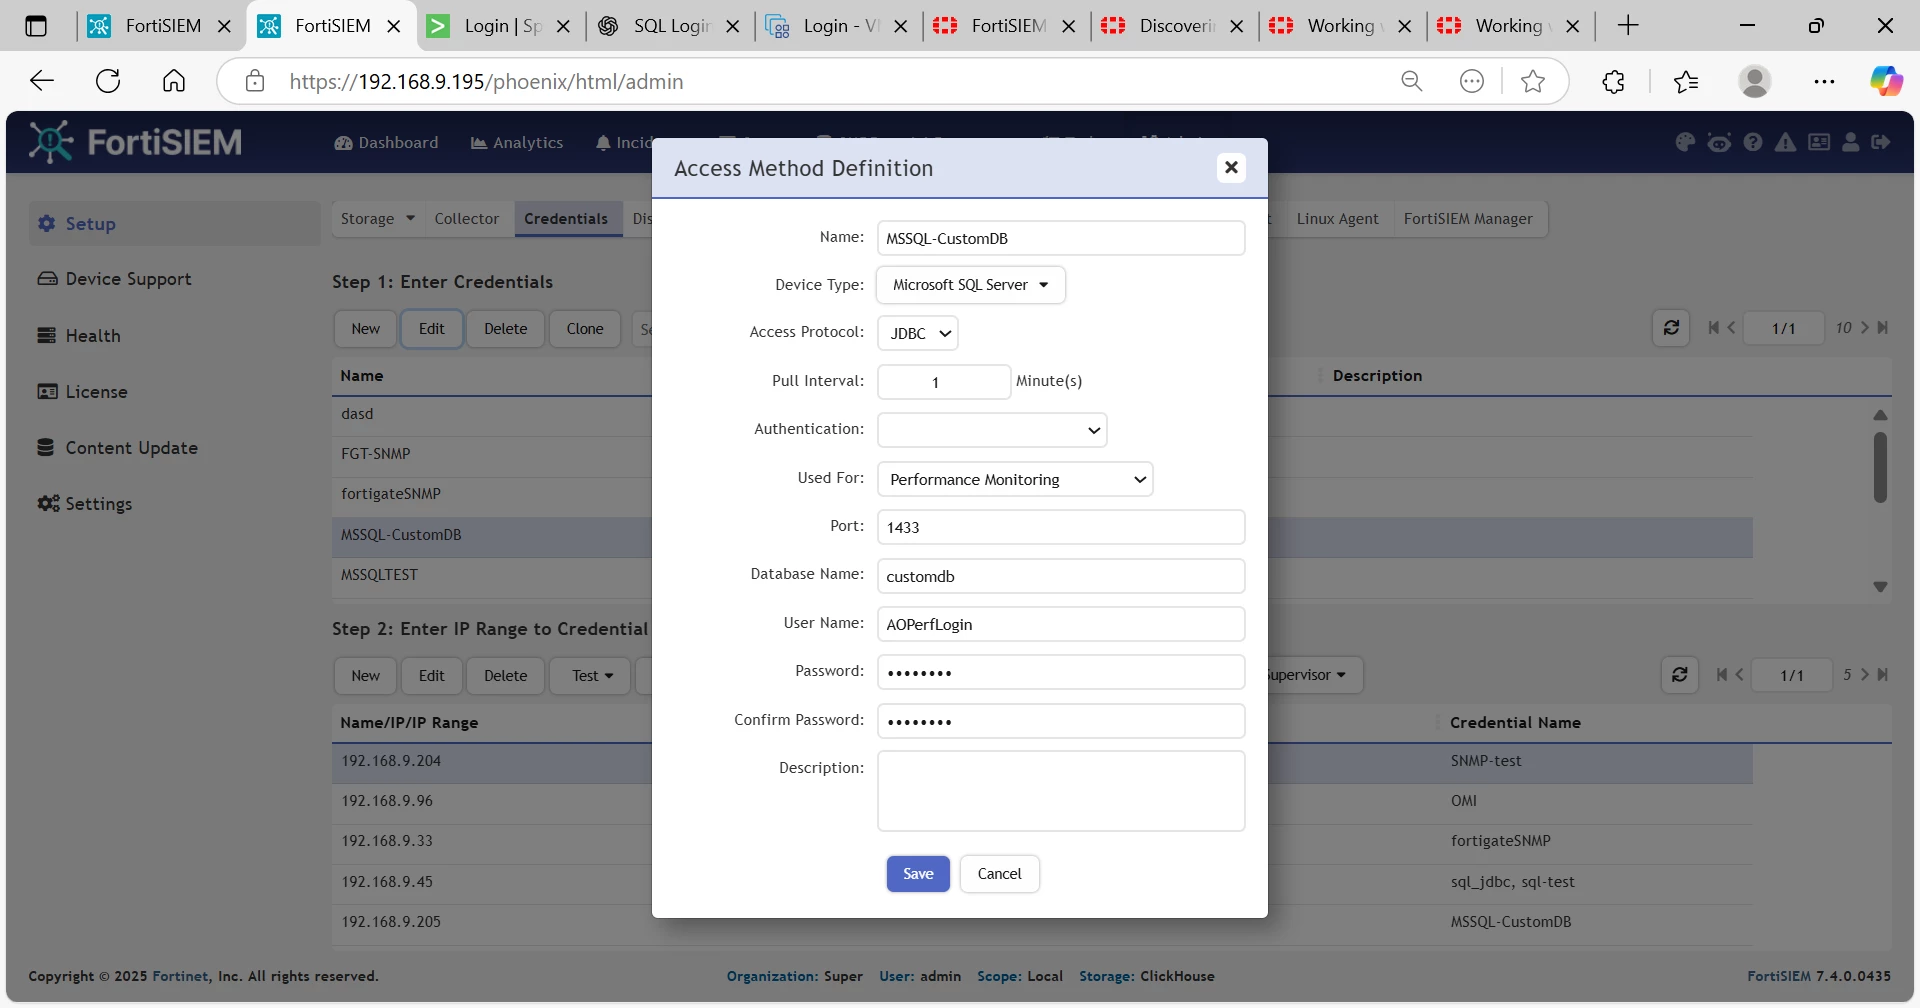Go to next page of IP range table

[x=1865, y=675]
